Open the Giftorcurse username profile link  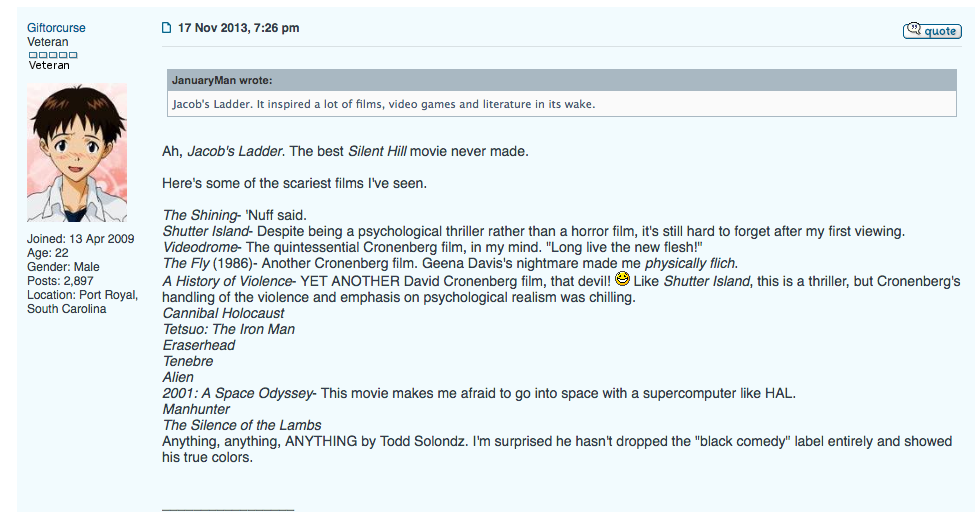tap(56, 27)
